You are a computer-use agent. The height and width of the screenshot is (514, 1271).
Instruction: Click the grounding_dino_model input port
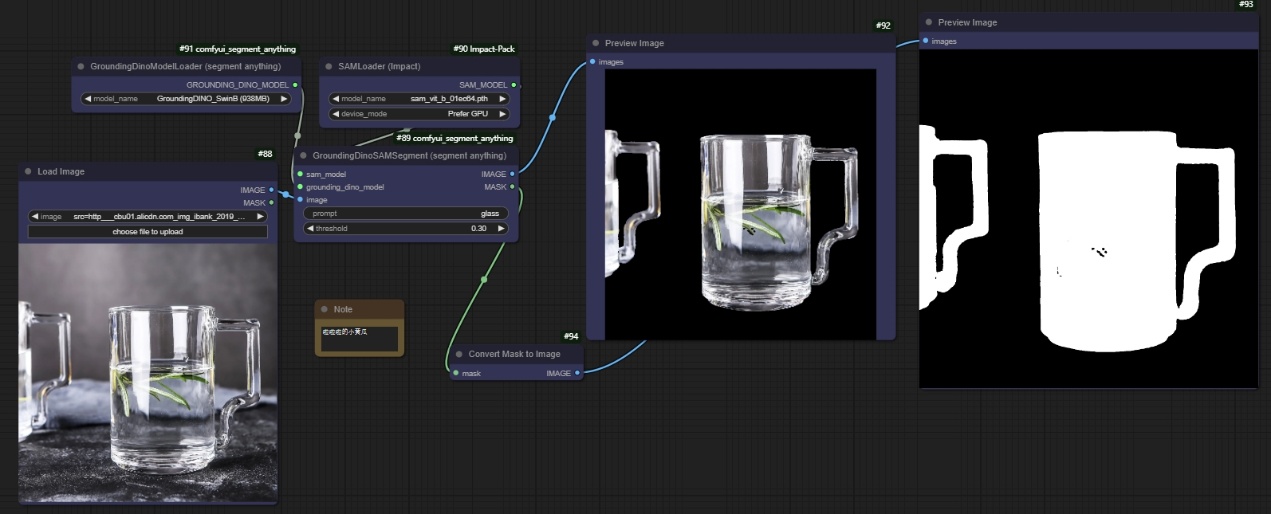(300, 187)
